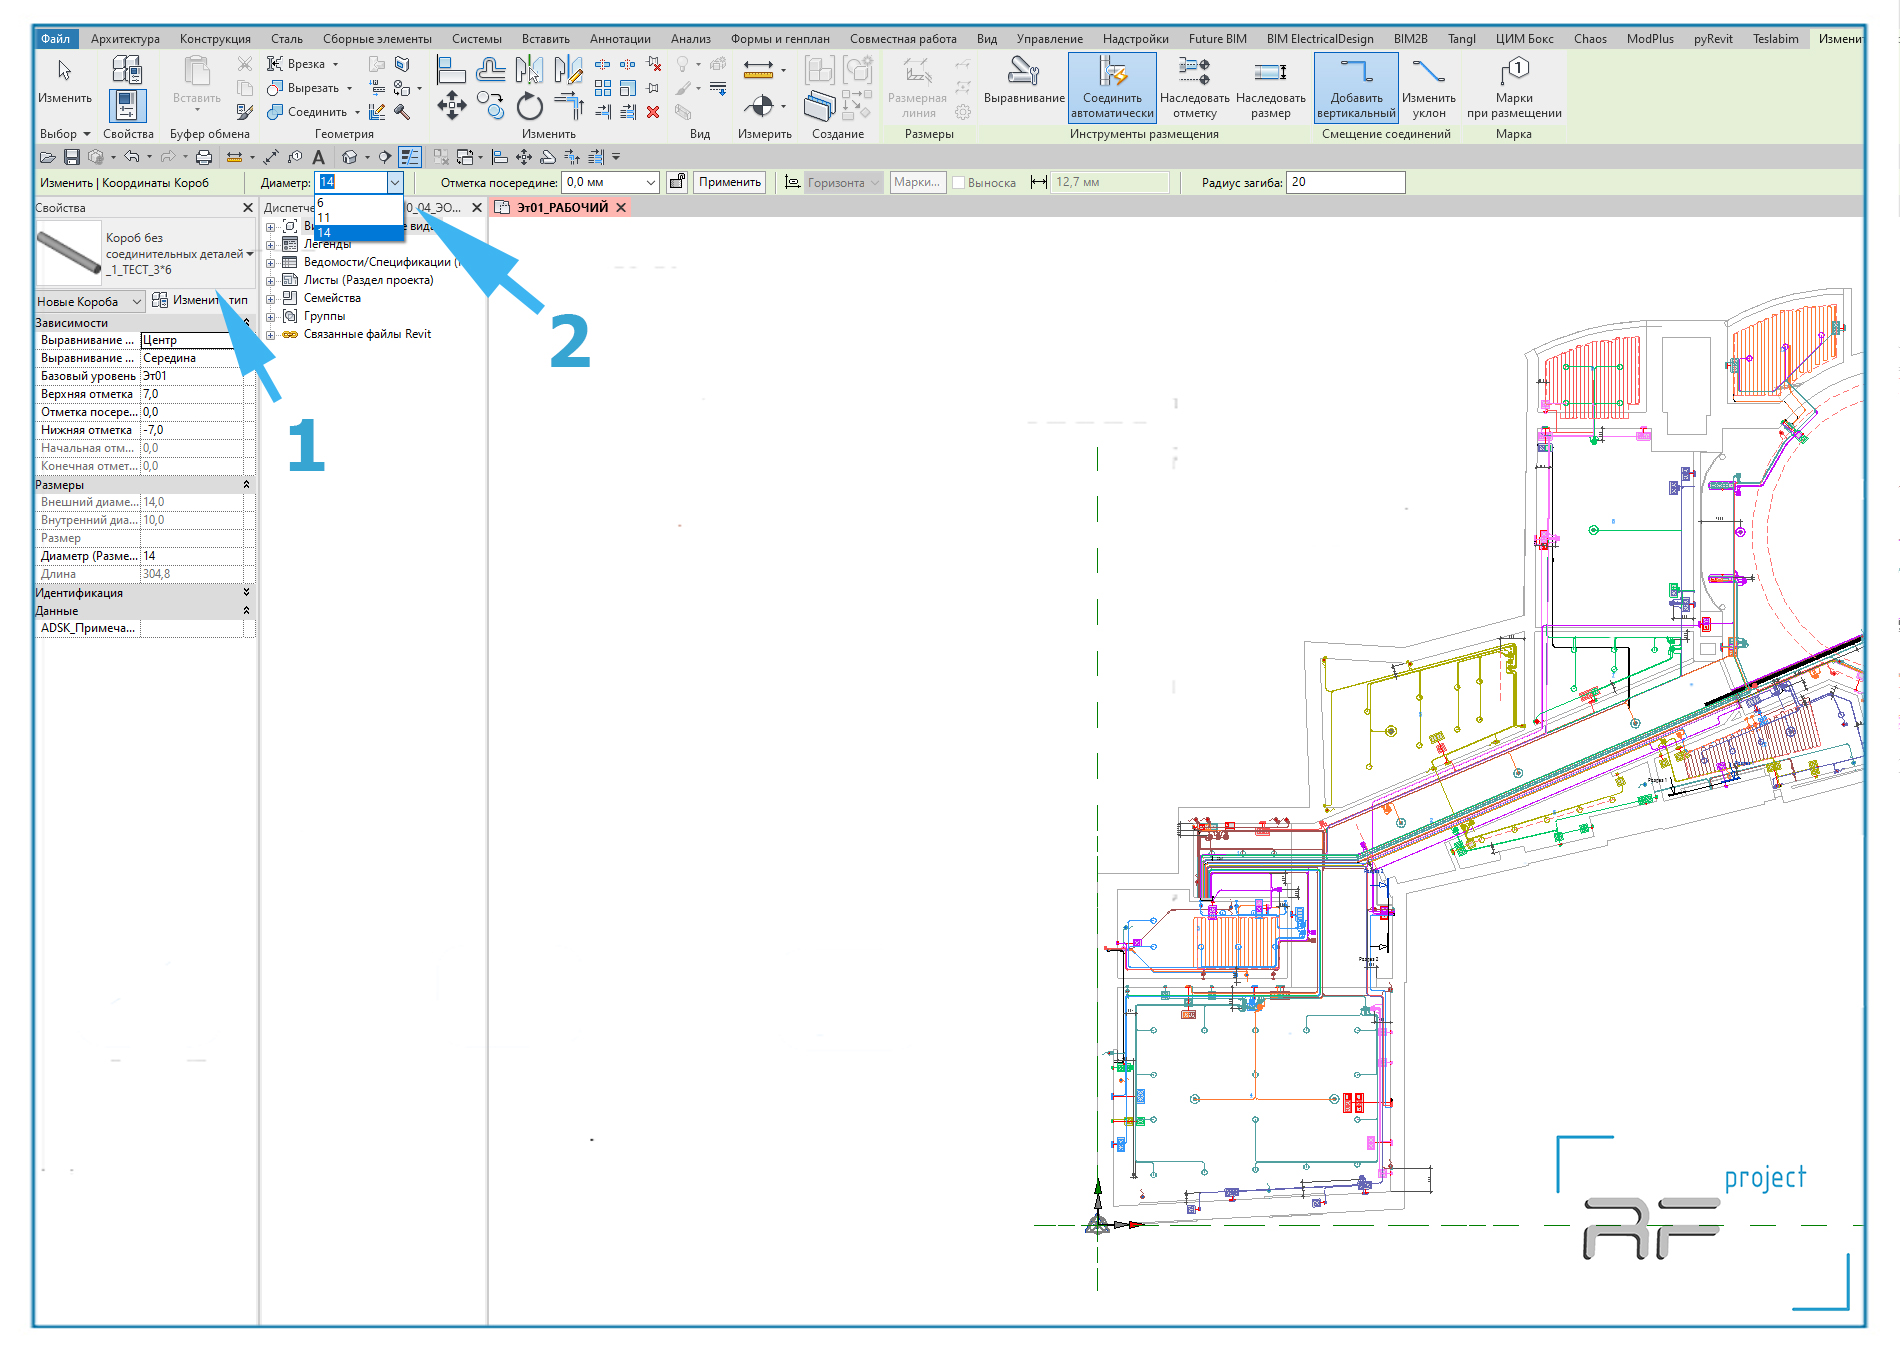Toggle Изменить уклон connection offset

click(1428, 88)
